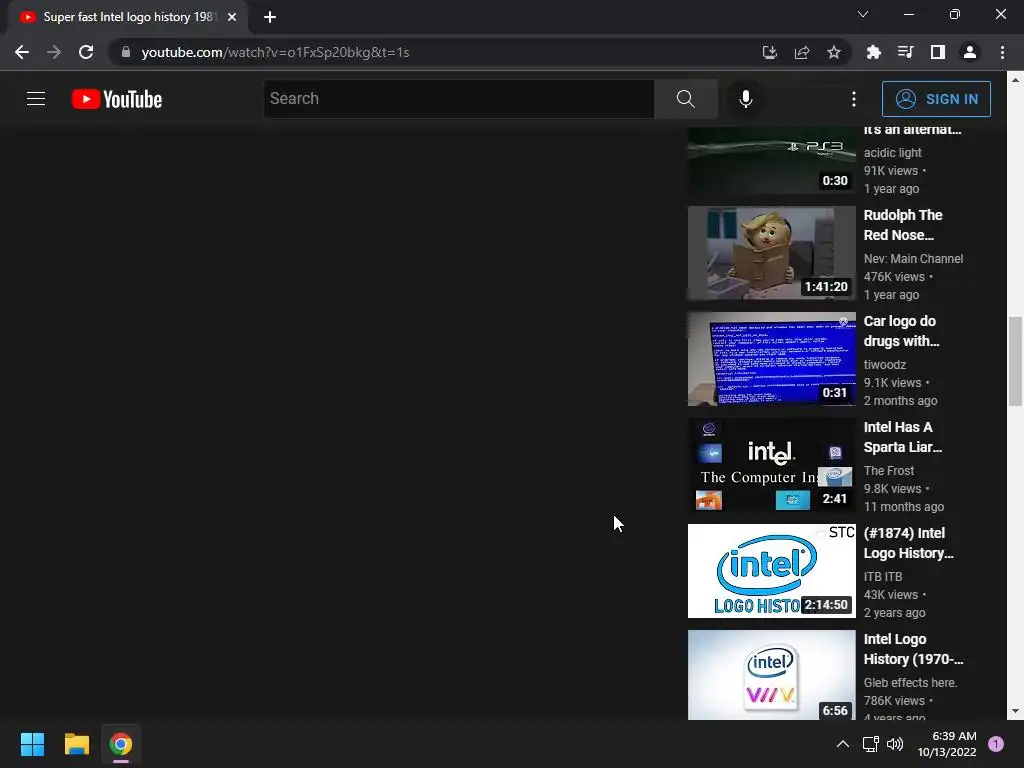Open the Intel Logo History 2:14:50 thumbnail

772,571
